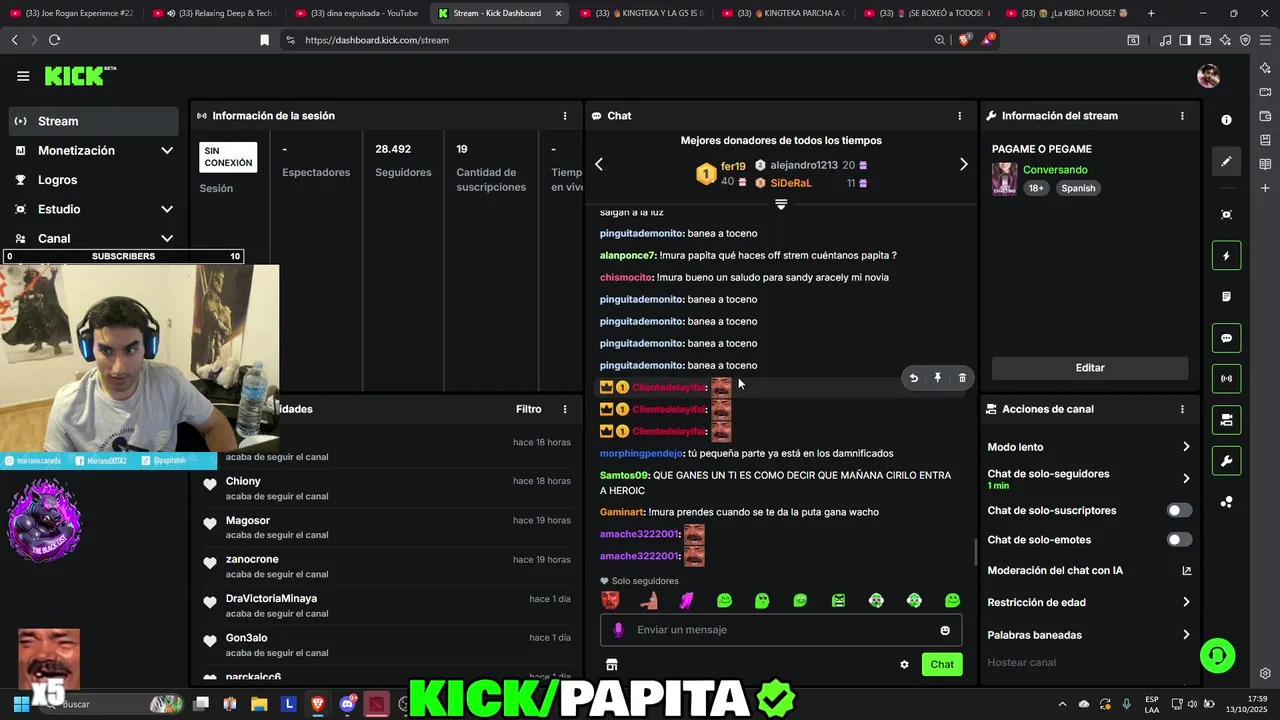Open File Explorer from the taskbar
Screen dimensions: 1280x720
(x=259, y=704)
